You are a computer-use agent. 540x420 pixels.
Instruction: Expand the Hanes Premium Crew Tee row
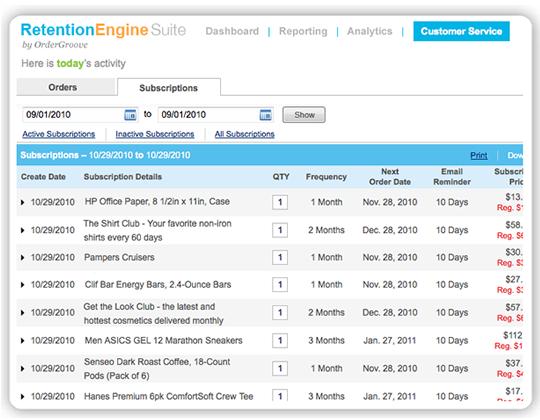click(x=22, y=397)
